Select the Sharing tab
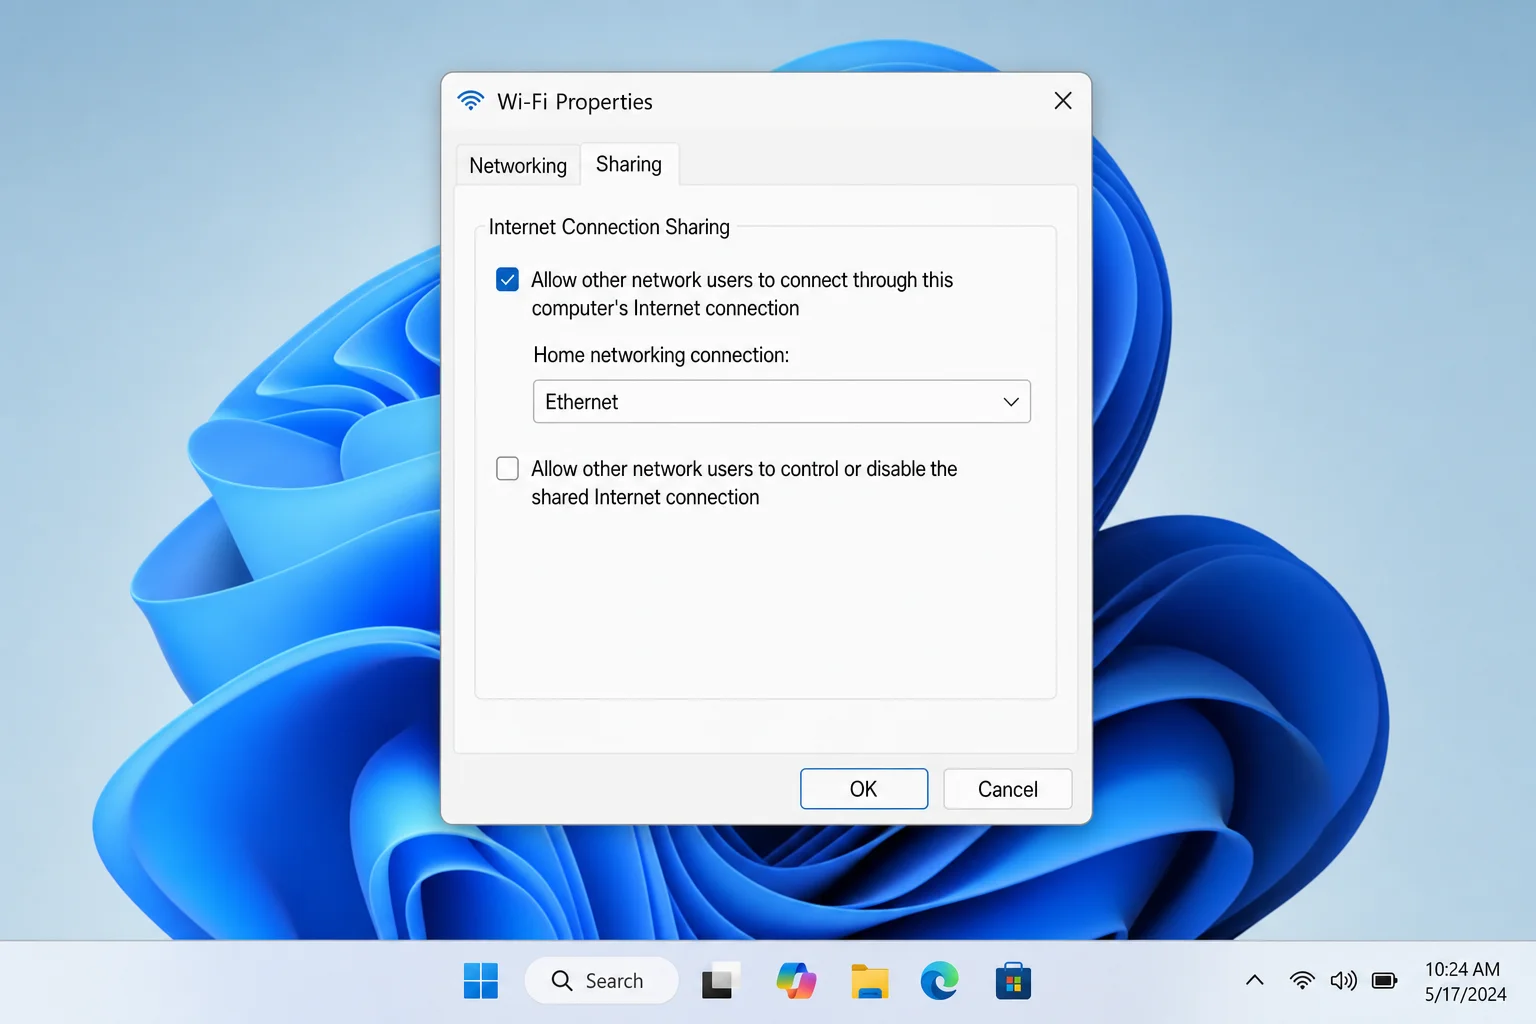Image resolution: width=1536 pixels, height=1024 pixels. pos(629,164)
